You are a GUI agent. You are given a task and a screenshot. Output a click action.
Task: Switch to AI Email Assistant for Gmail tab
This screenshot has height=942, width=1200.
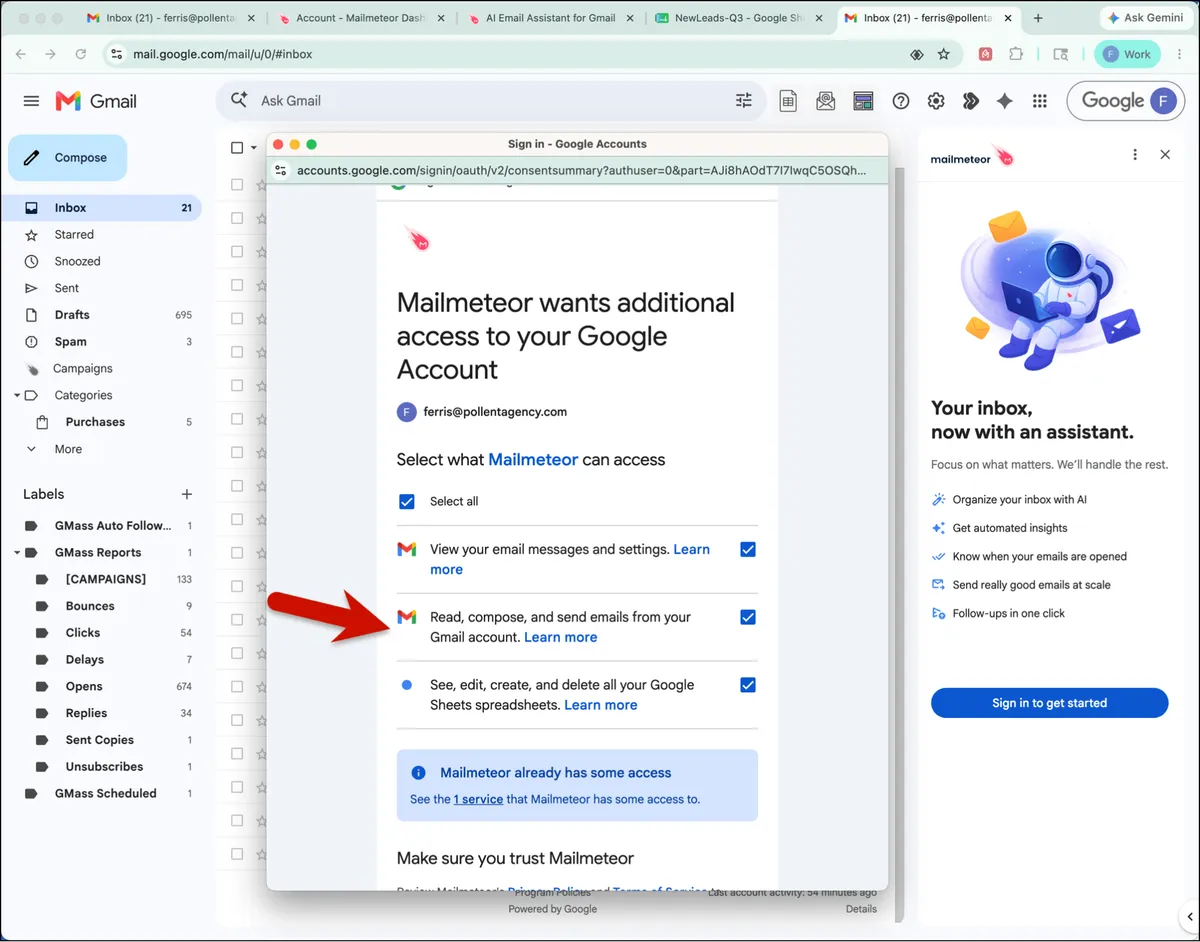coord(550,18)
